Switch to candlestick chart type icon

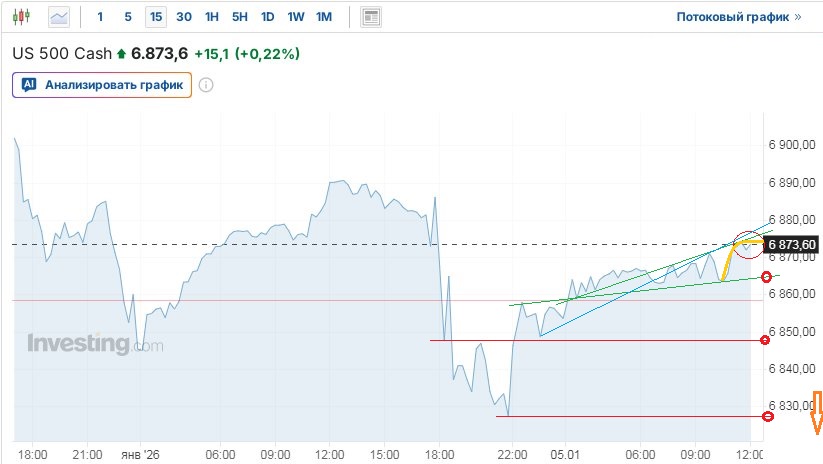(24, 17)
